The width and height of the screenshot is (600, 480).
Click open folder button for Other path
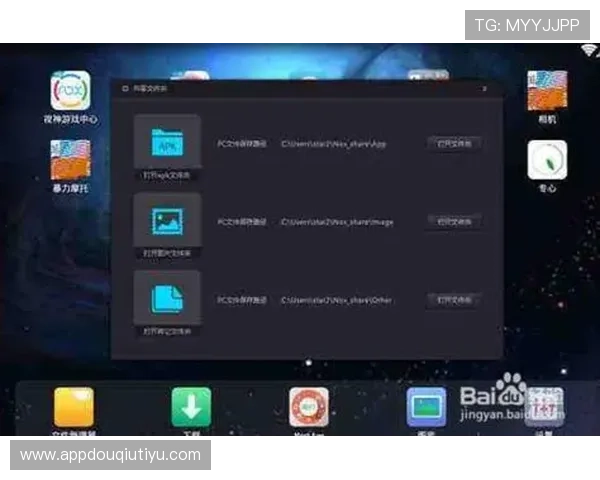tap(453, 299)
